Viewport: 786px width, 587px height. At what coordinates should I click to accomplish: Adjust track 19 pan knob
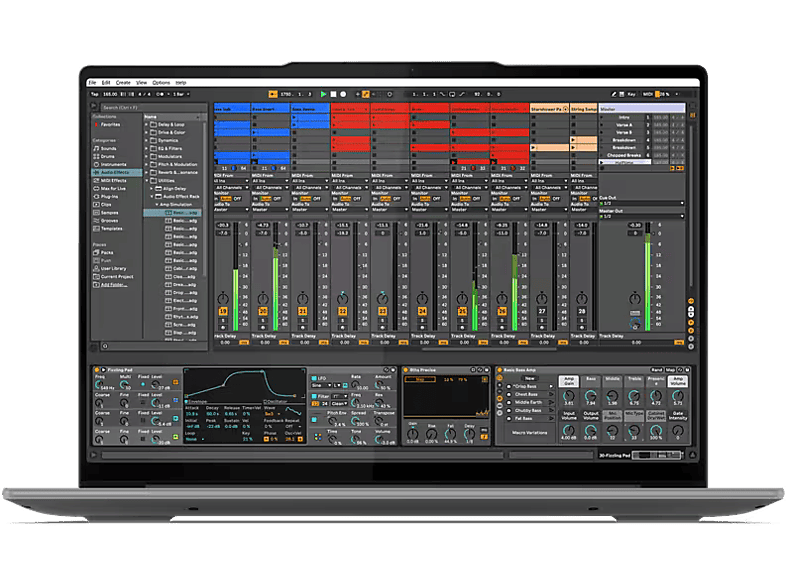click(x=223, y=299)
